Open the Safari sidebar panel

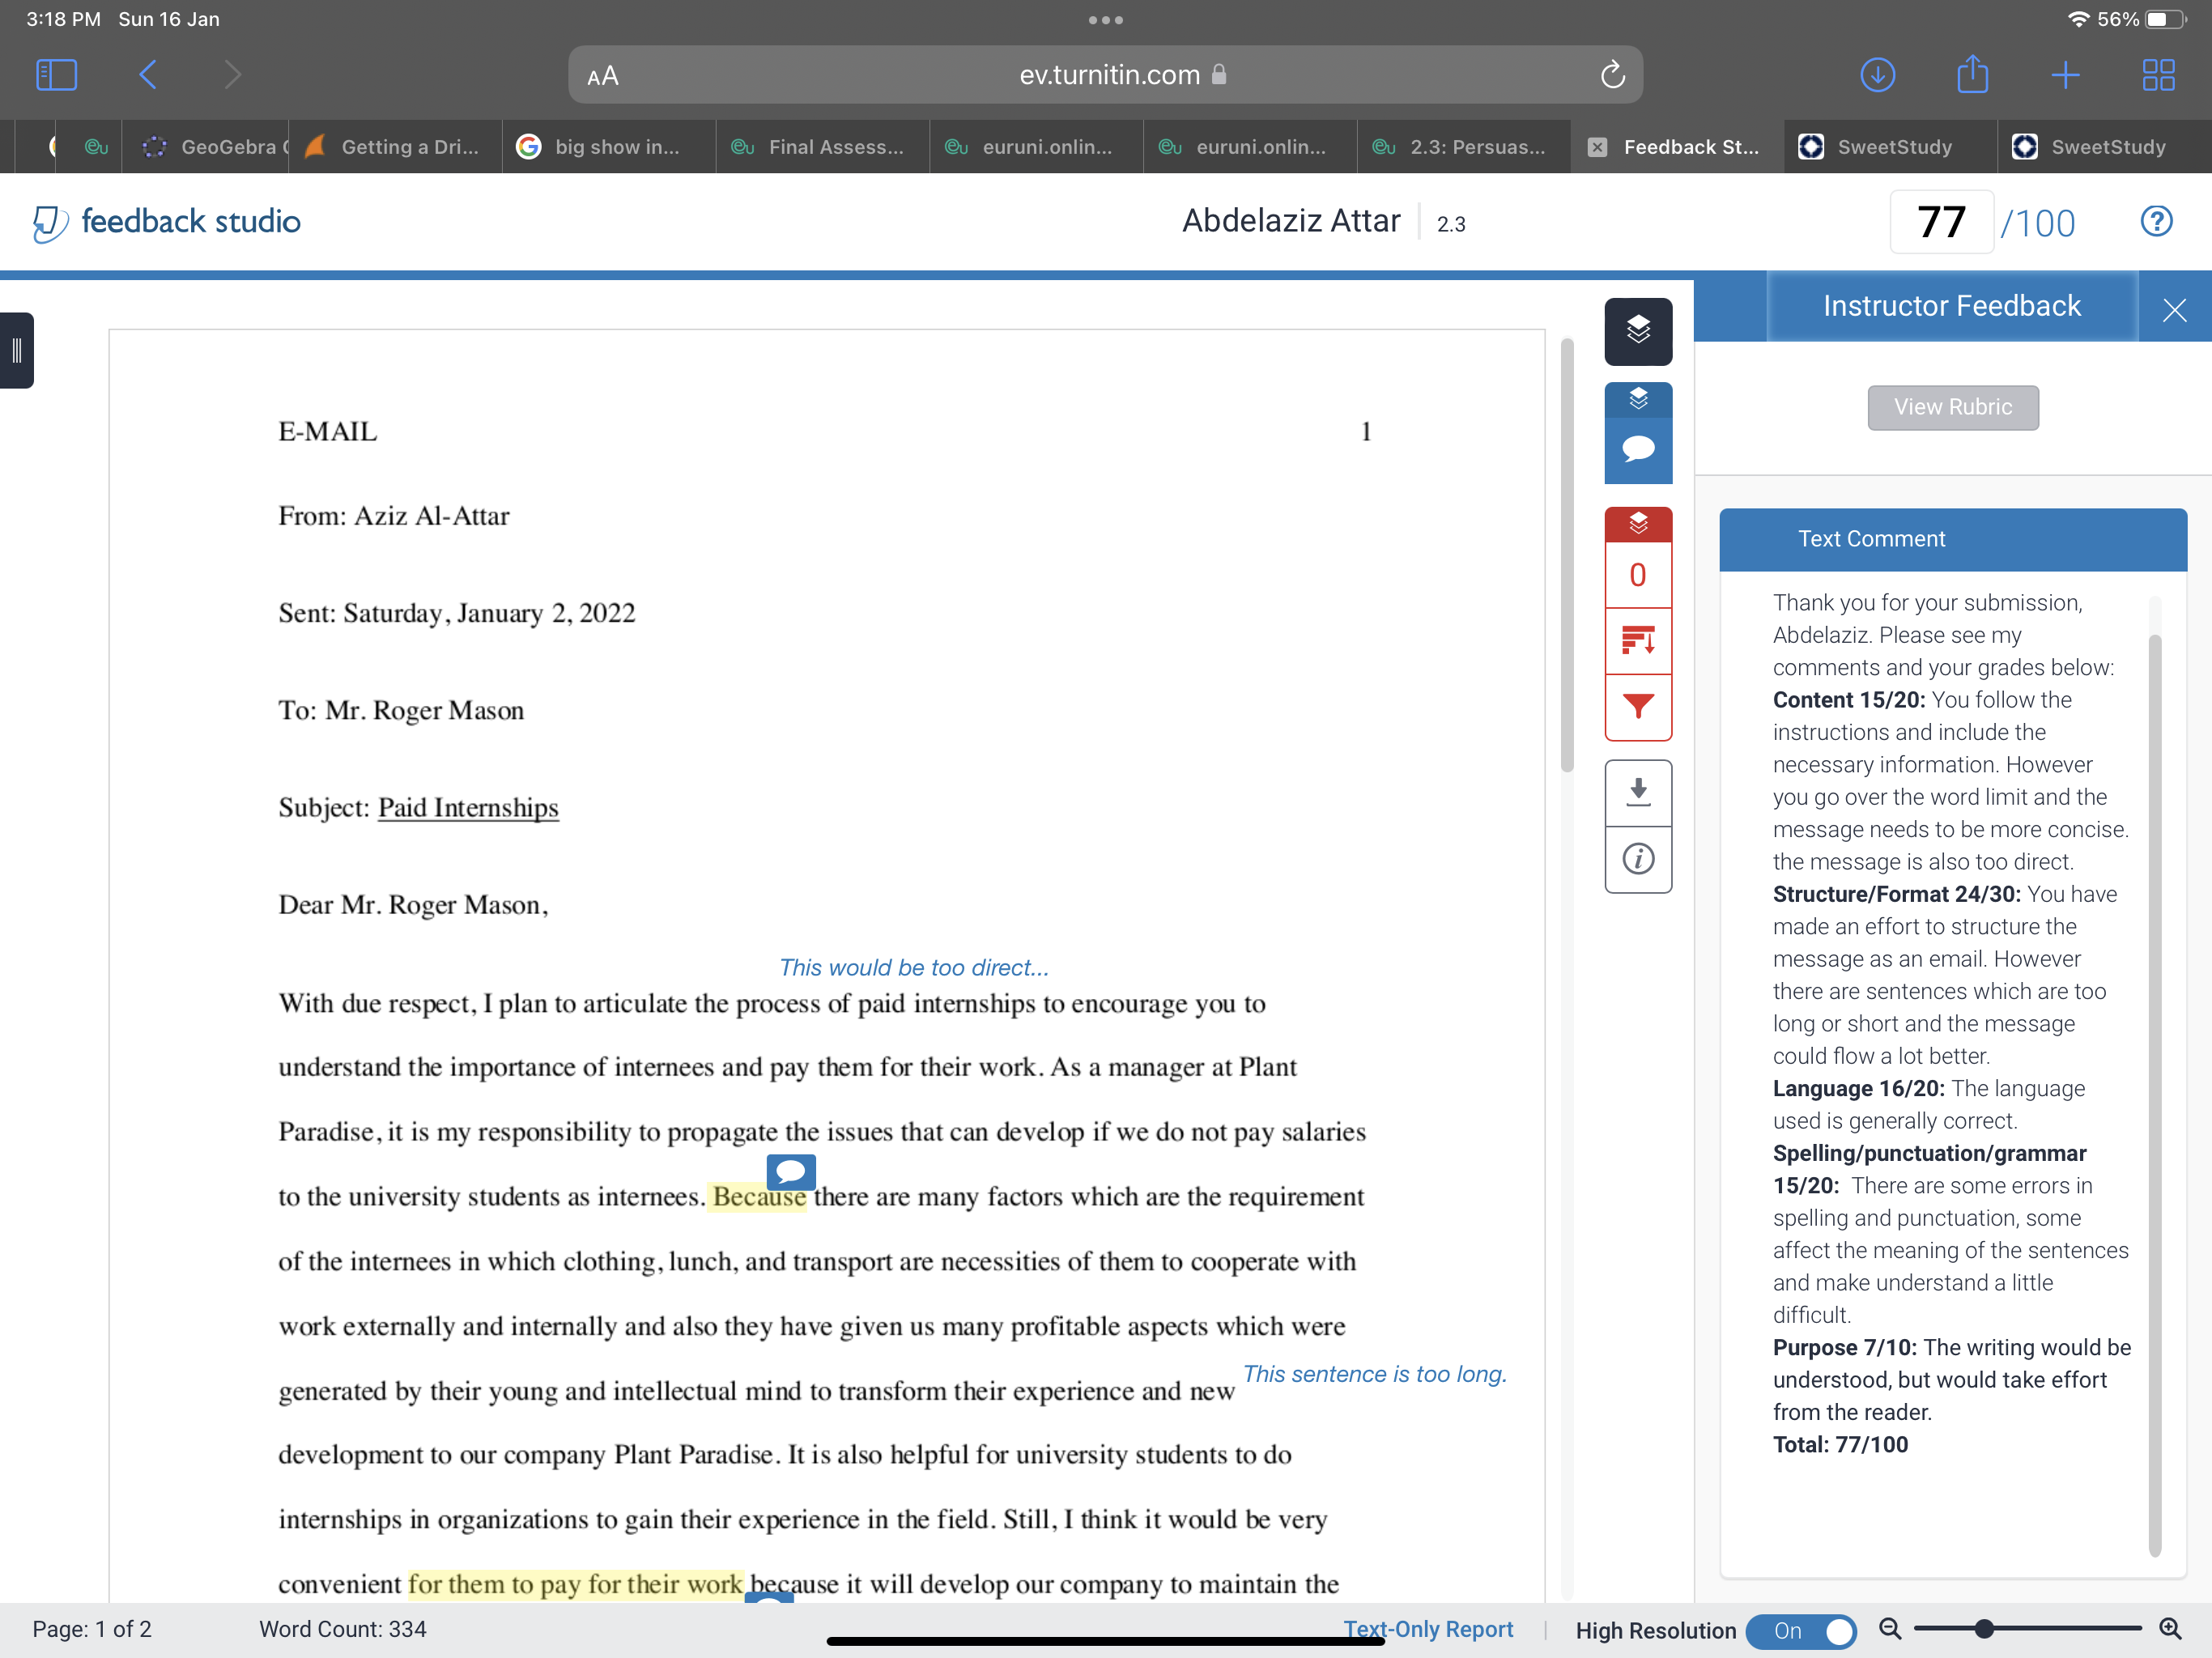(56, 75)
